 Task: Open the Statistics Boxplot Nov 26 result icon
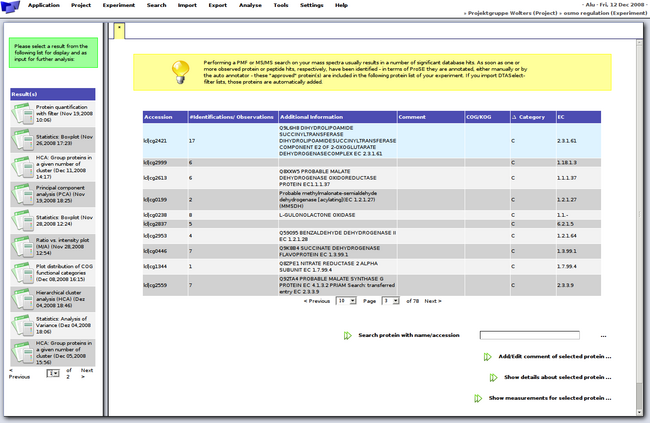[23, 140]
